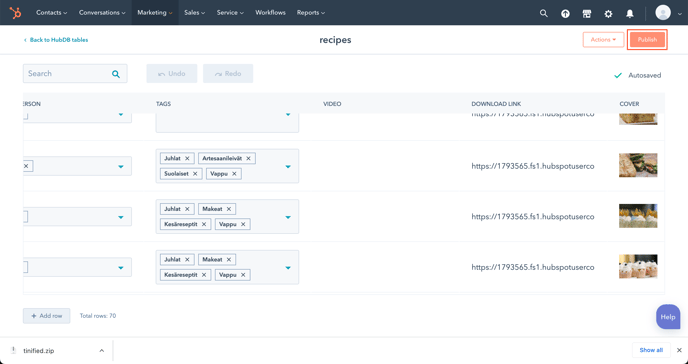
Task: Open the Contacts menu
Action: [52, 13]
